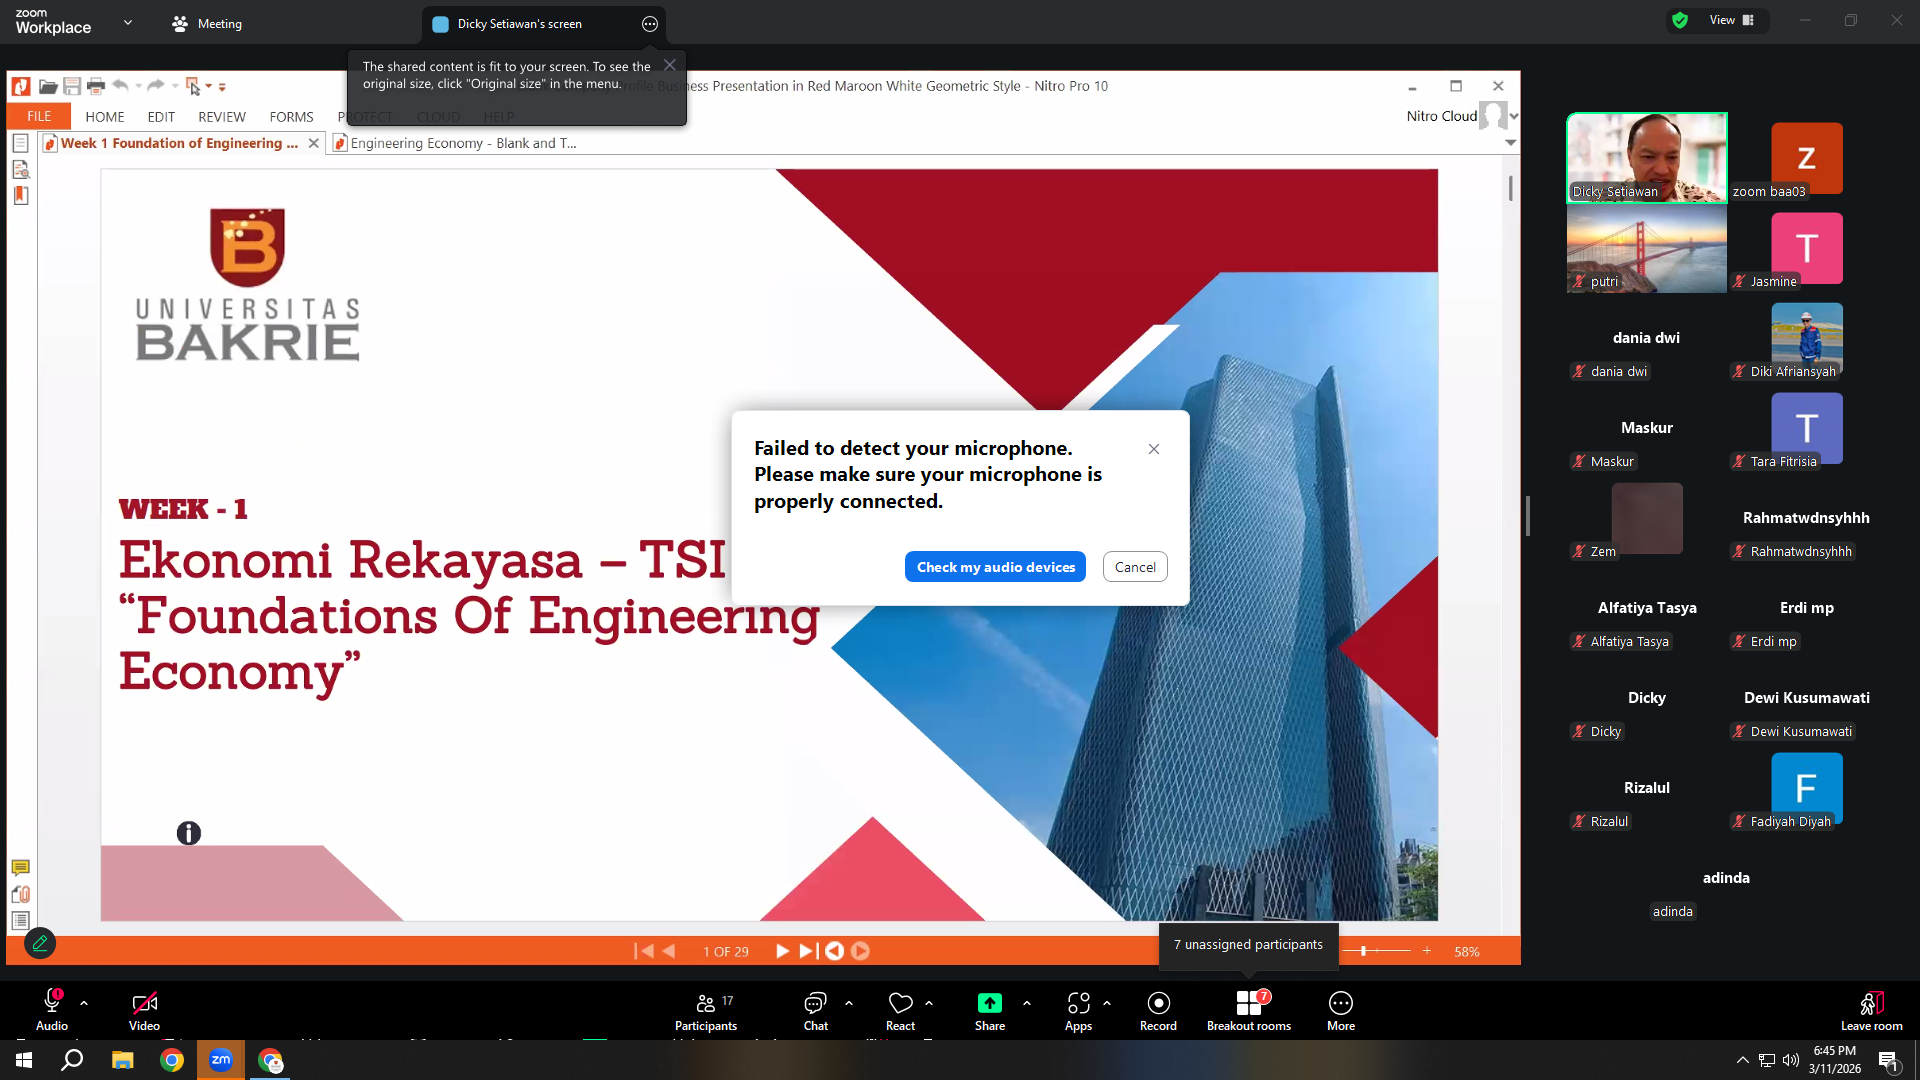The width and height of the screenshot is (1920, 1080).
Task: Open the Nitro attachments pane icon
Action: pyautogui.click(x=20, y=894)
